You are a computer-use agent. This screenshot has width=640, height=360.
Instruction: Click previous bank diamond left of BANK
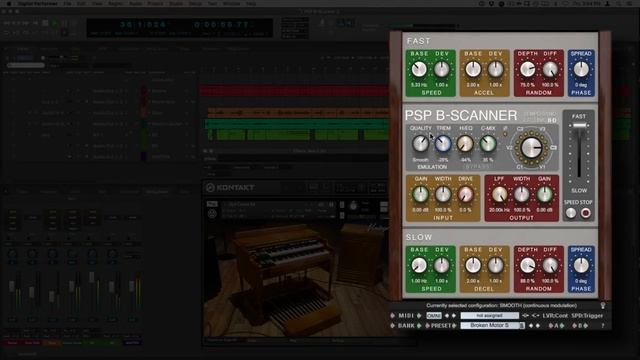[x=393, y=326]
